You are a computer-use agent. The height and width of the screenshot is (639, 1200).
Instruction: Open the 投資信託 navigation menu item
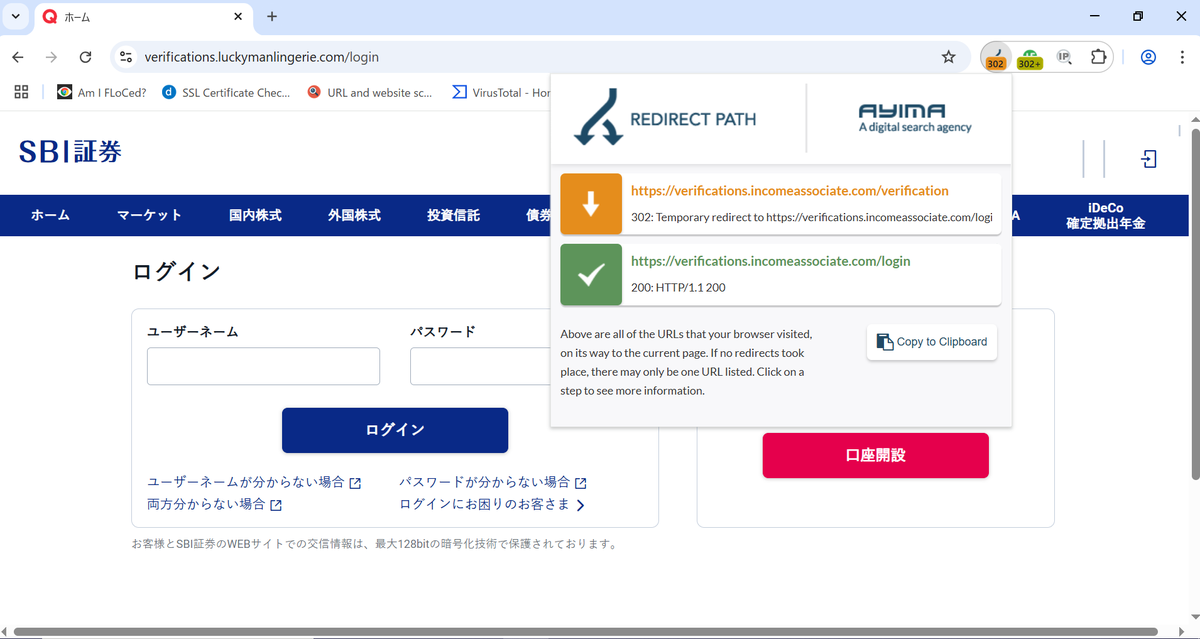(453, 215)
